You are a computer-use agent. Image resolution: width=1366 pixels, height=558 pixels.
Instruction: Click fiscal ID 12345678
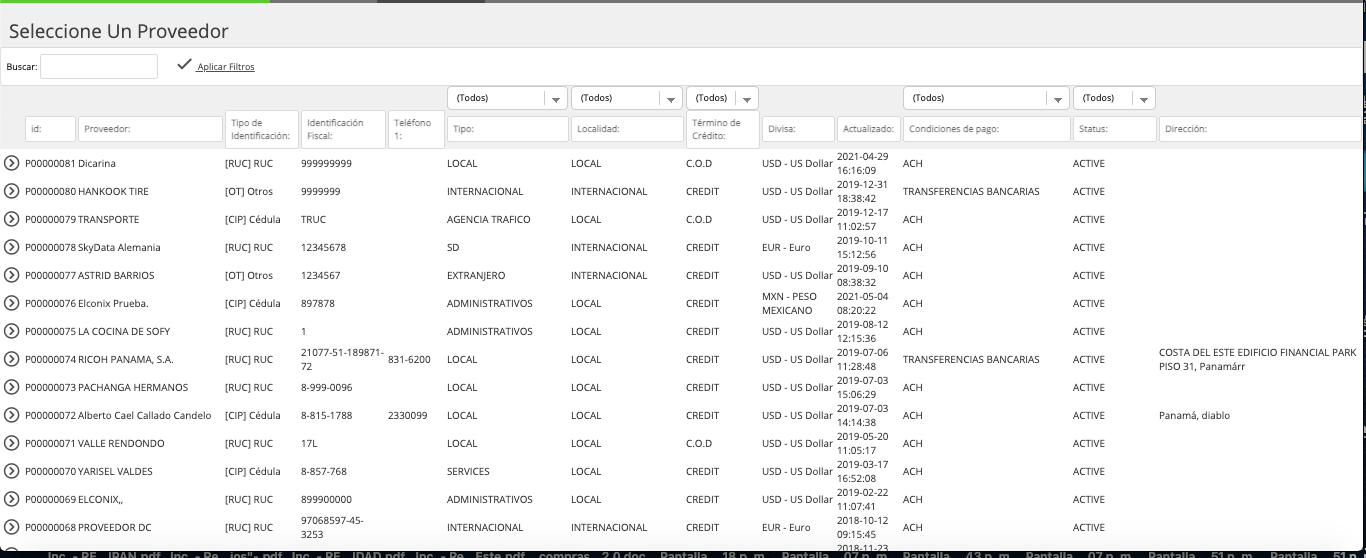click(x=323, y=247)
